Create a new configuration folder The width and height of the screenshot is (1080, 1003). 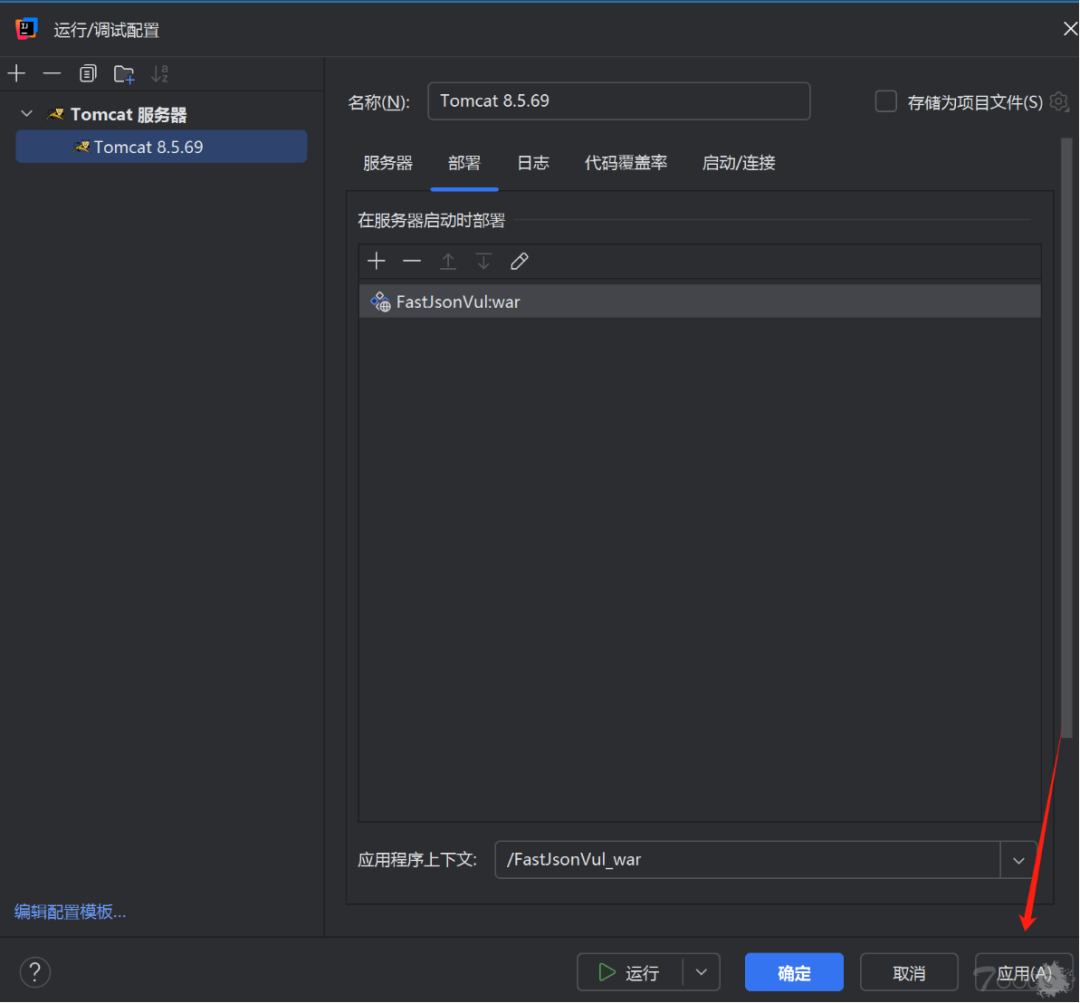coord(124,73)
